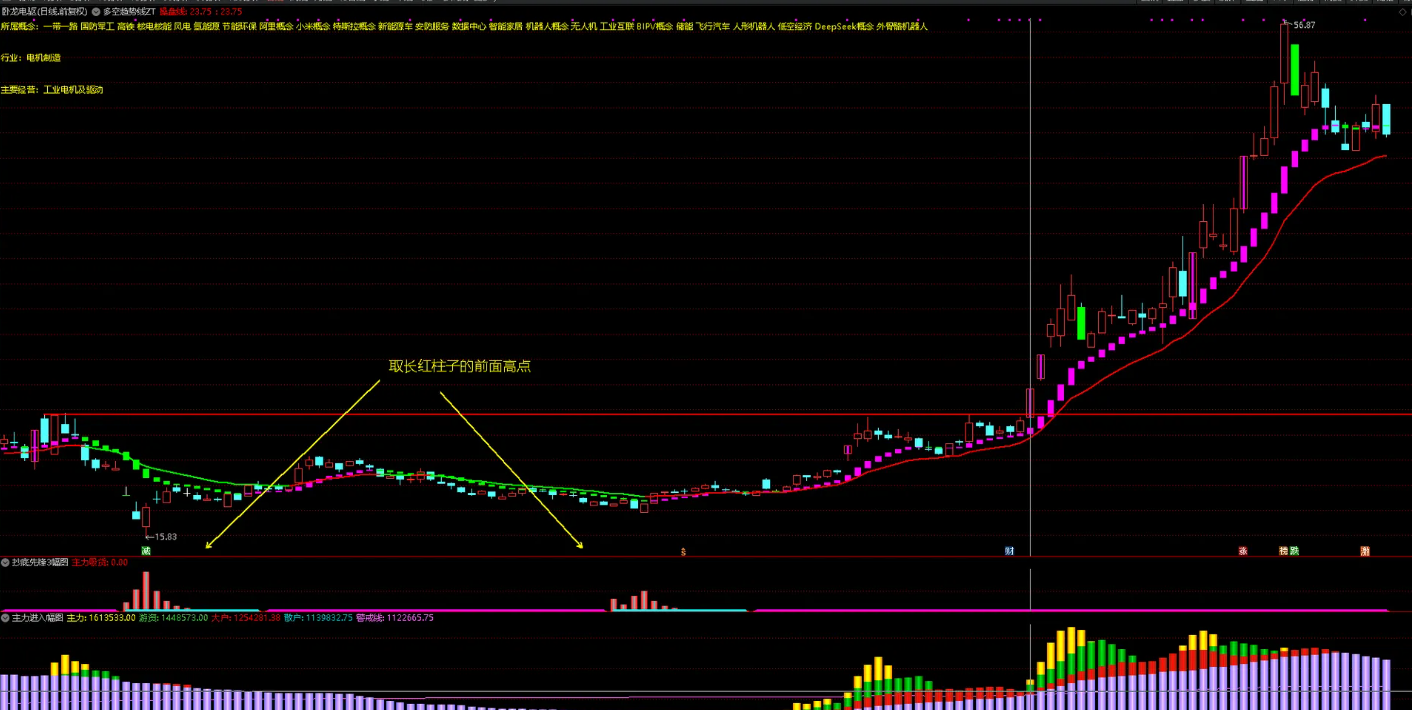Select the 取长红柱子的前面高点 text annotation
Viewport: 1412px width, 710px height.
click(460, 367)
